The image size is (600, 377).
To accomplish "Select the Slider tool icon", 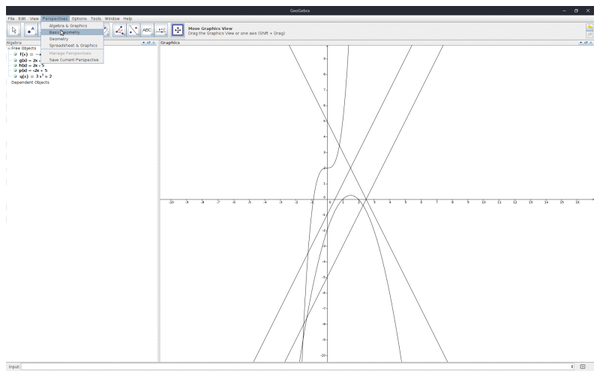I will (x=161, y=30).
